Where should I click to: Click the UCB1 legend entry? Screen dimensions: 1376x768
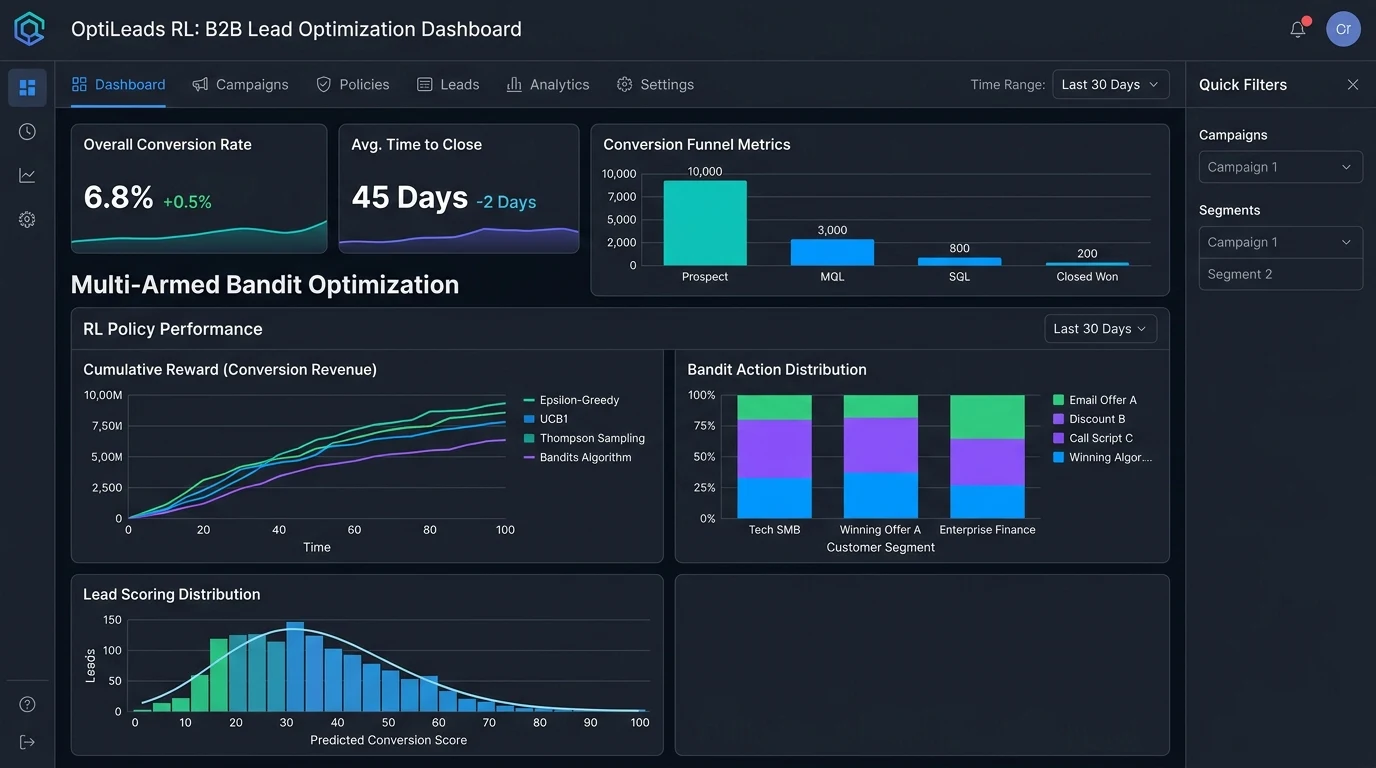coord(546,419)
